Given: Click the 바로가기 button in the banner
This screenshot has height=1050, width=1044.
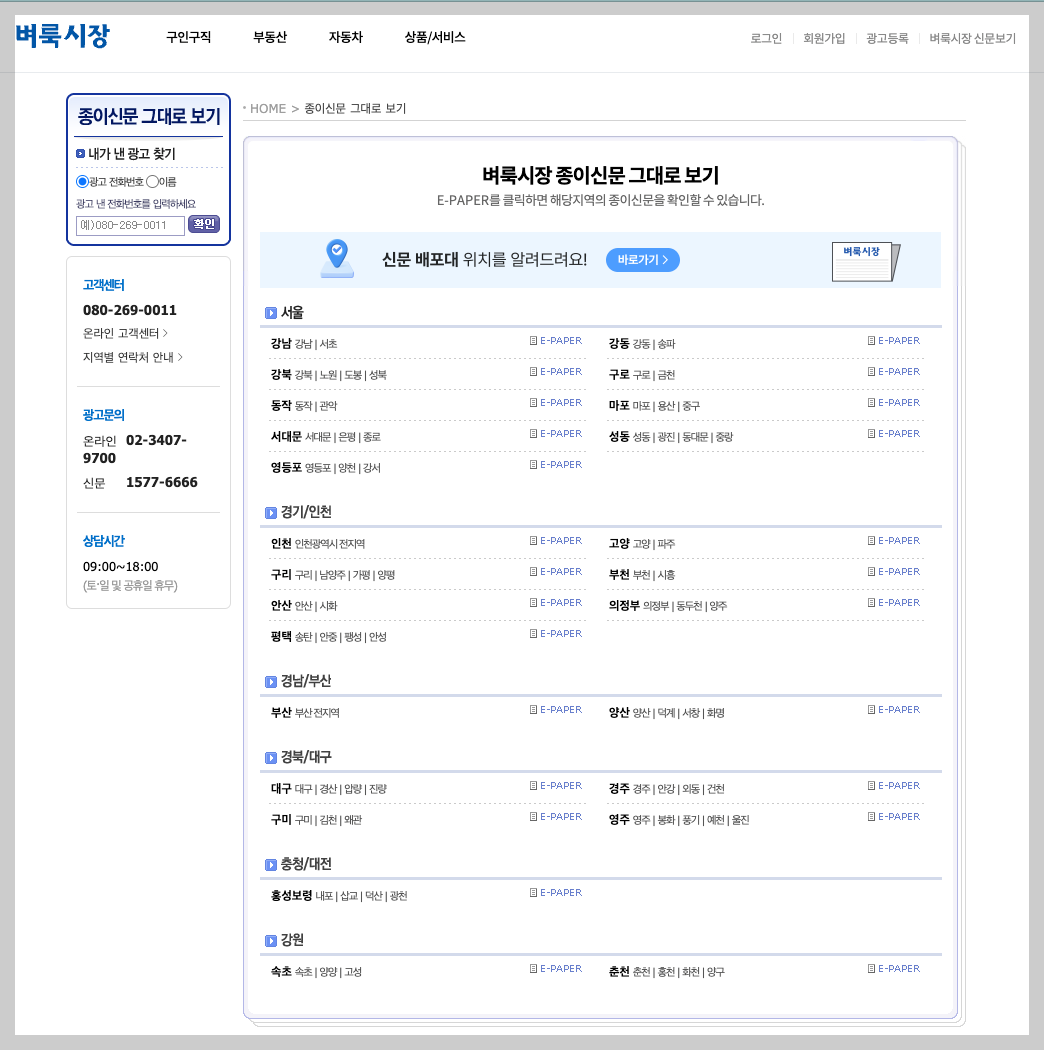Looking at the screenshot, I should pos(643,260).
